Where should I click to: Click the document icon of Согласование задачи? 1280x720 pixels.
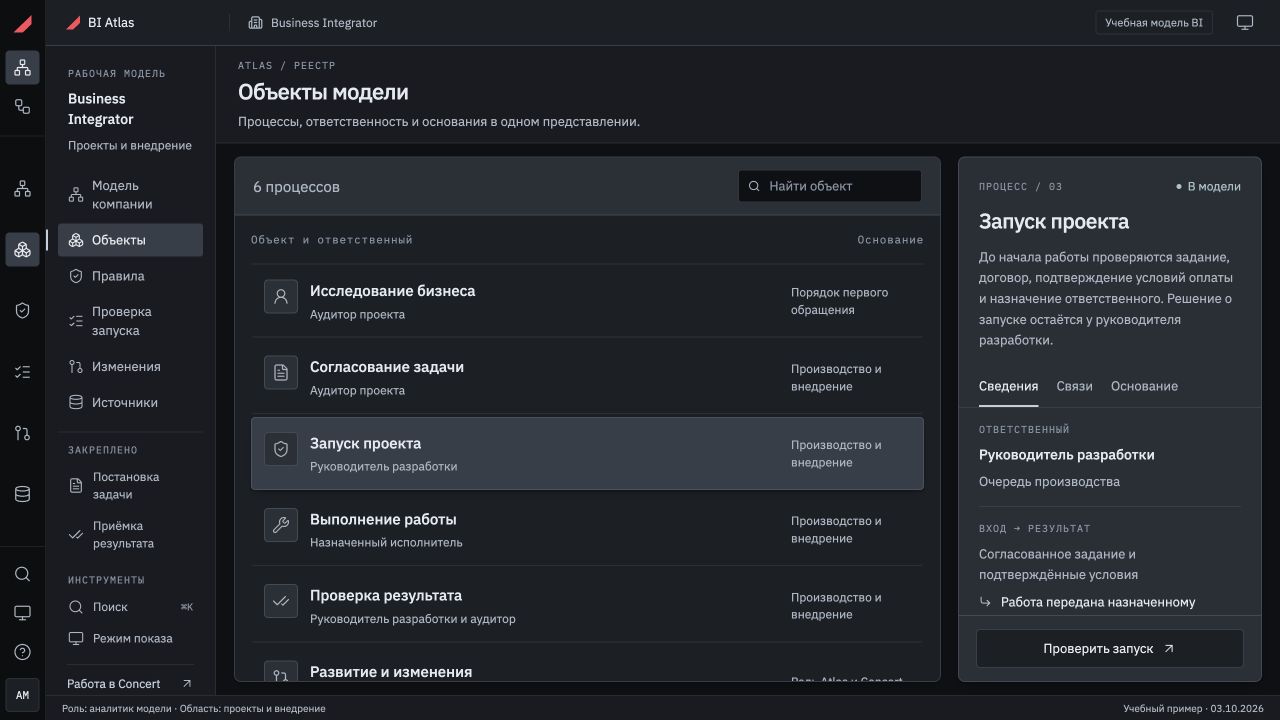(281, 373)
